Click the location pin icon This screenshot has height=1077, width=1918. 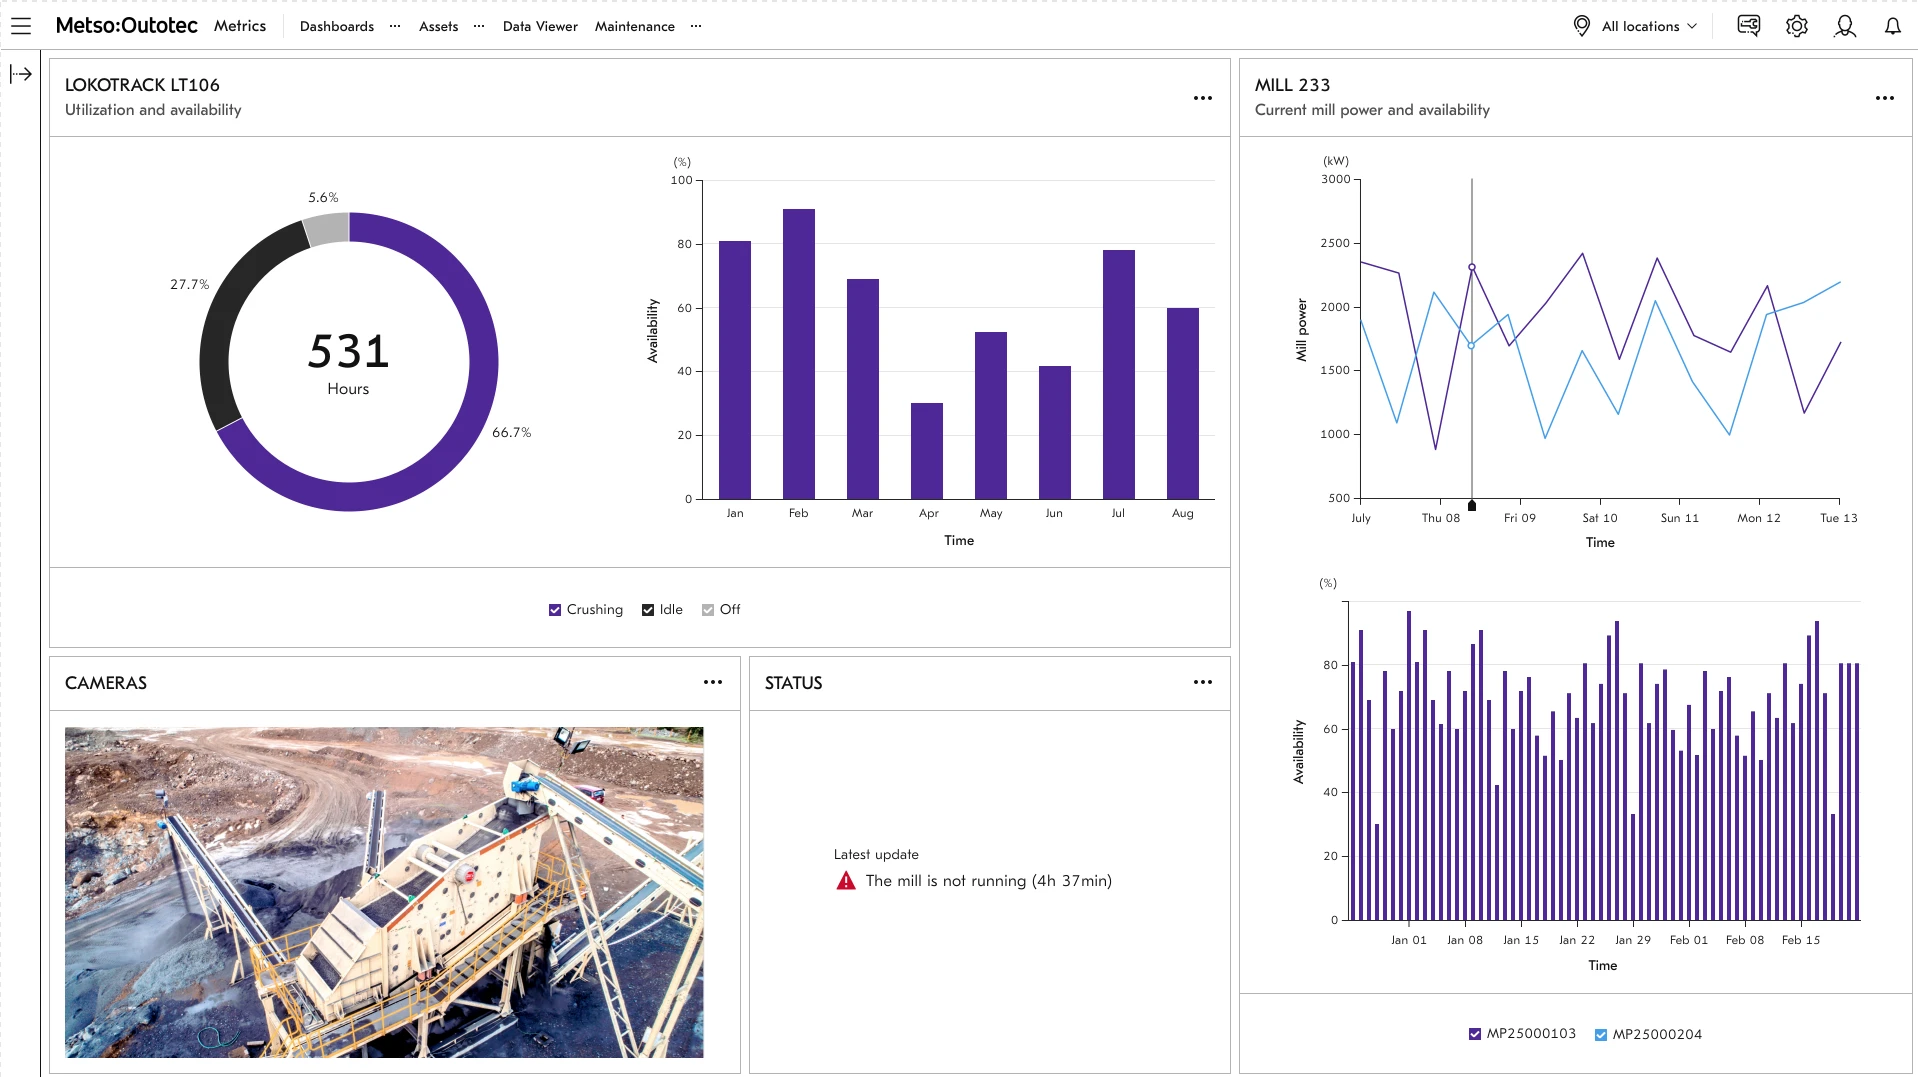click(1582, 26)
